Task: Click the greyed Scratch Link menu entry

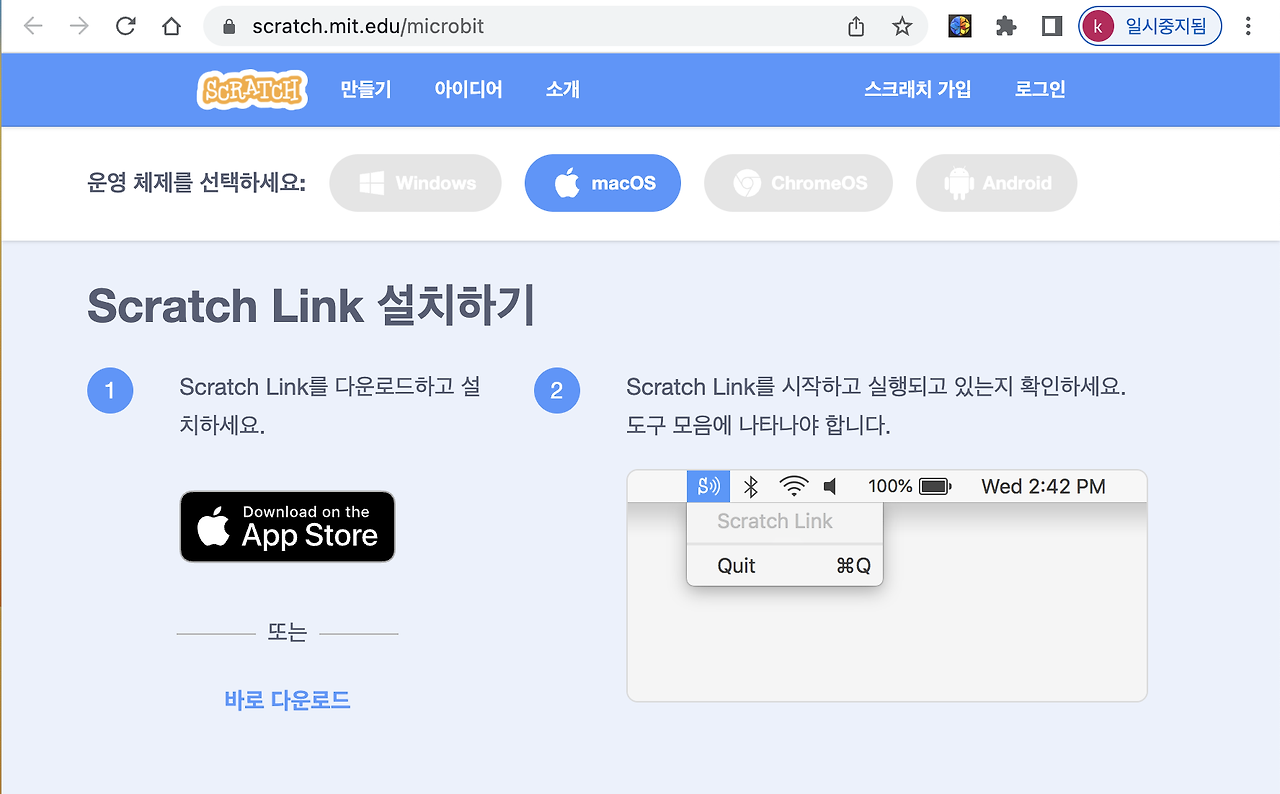Action: coord(785,521)
